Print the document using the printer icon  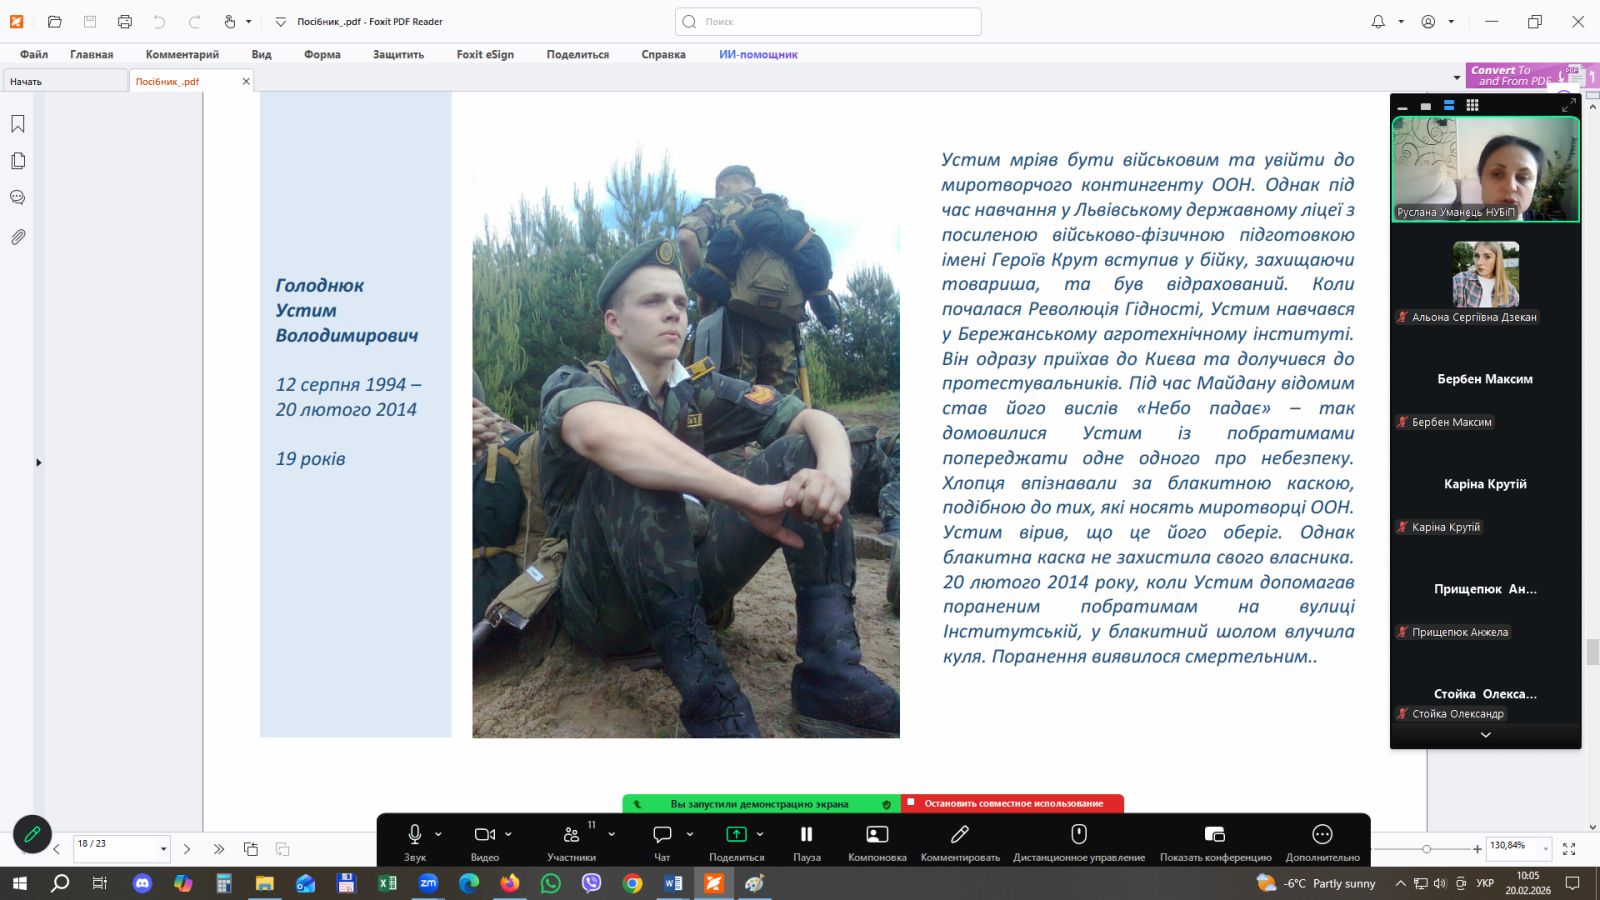coord(124,21)
